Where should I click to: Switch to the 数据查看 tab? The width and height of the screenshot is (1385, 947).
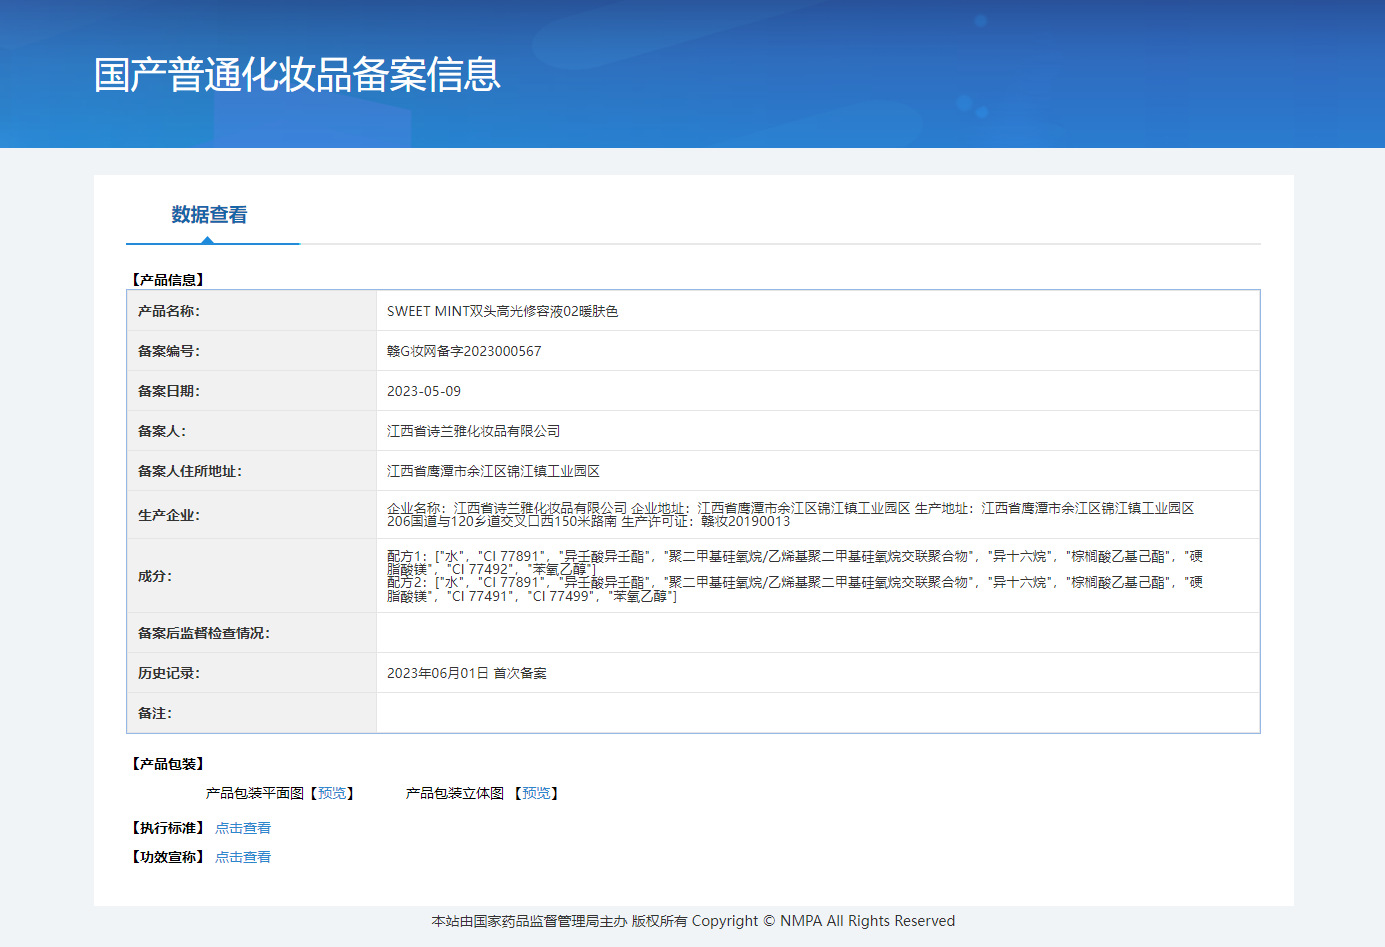coord(209,215)
